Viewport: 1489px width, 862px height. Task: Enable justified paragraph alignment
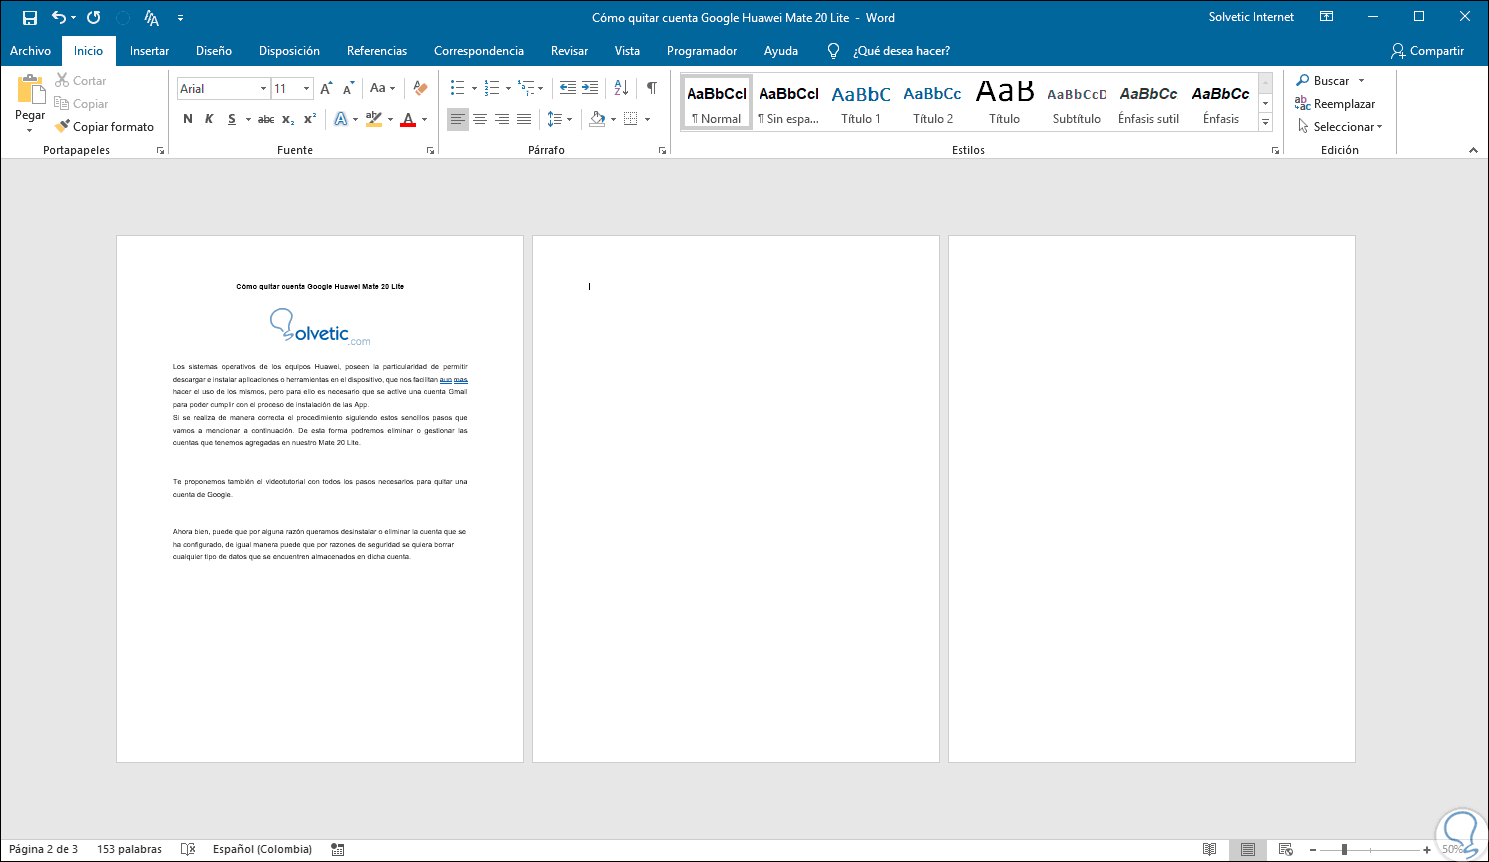coord(524,119)
